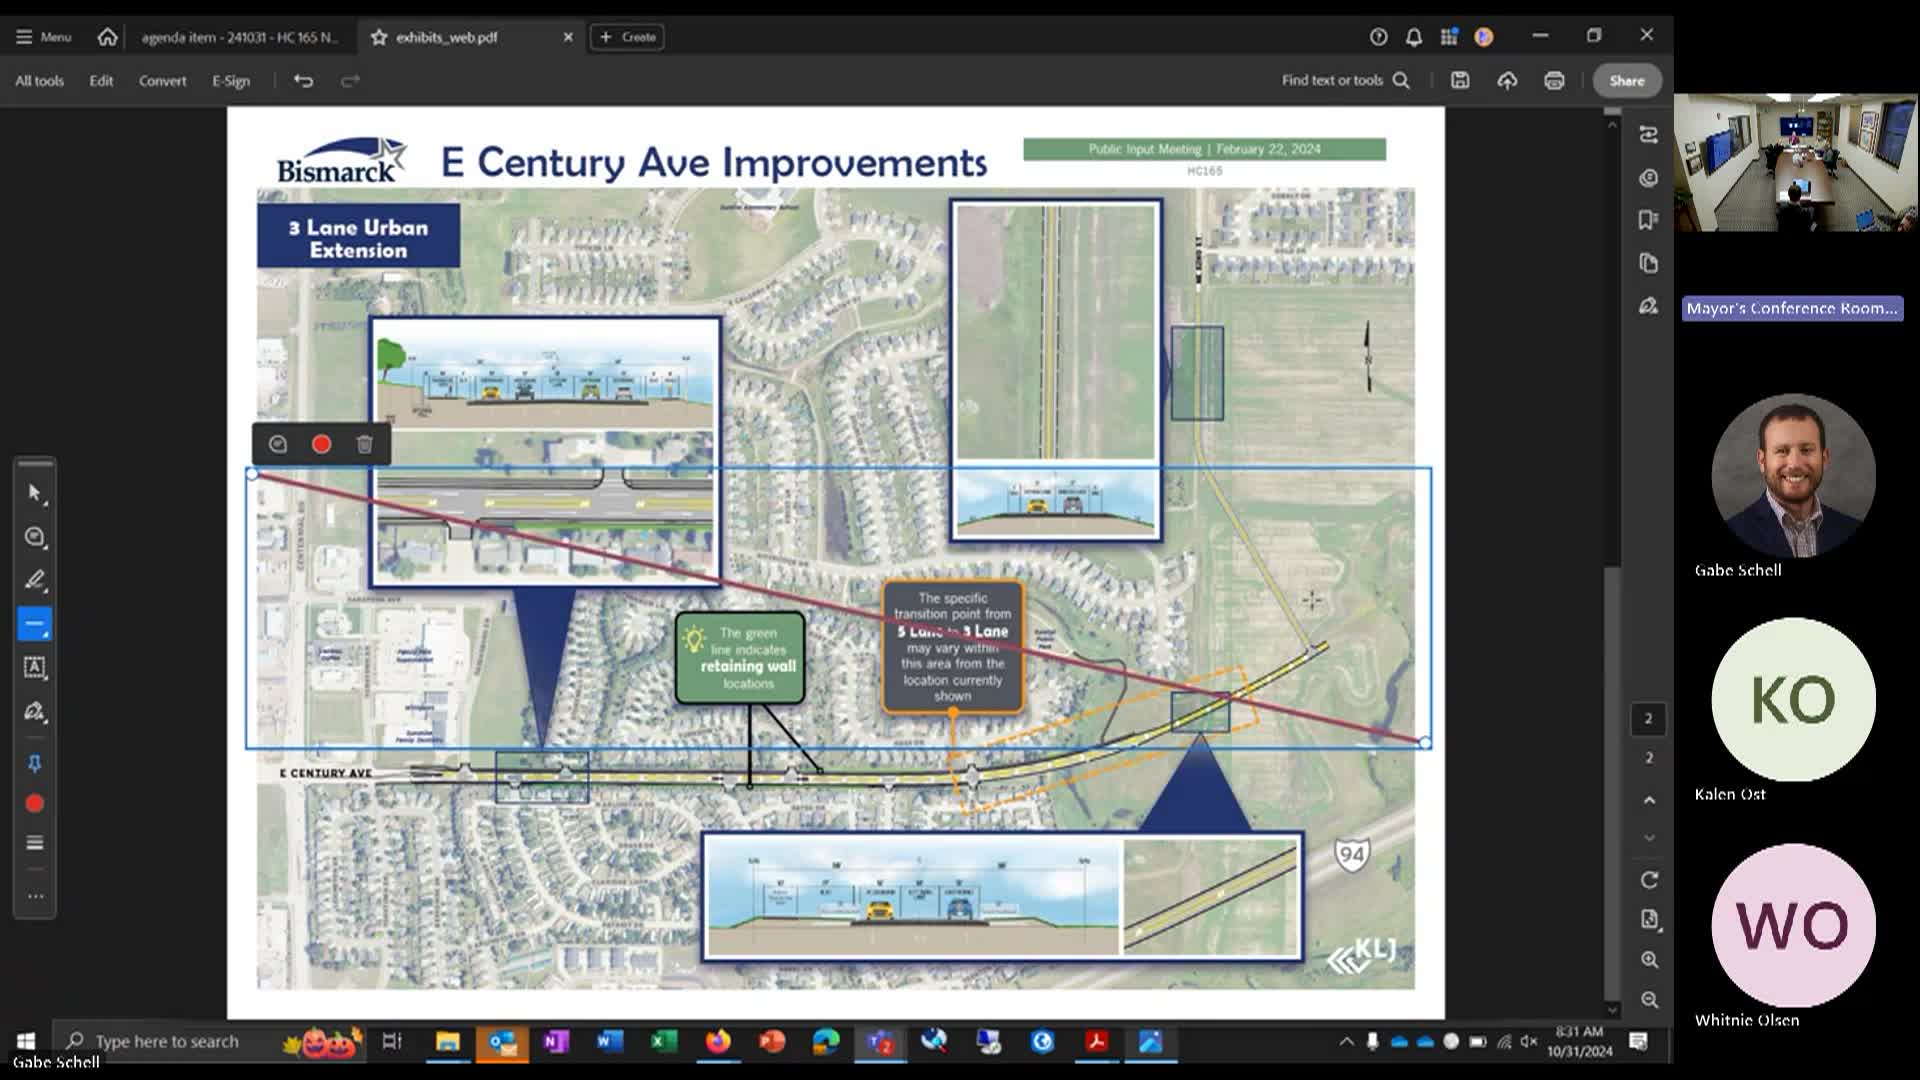Go to Acrobat Home icon
1920x1080 pixels.
(107, 37)
